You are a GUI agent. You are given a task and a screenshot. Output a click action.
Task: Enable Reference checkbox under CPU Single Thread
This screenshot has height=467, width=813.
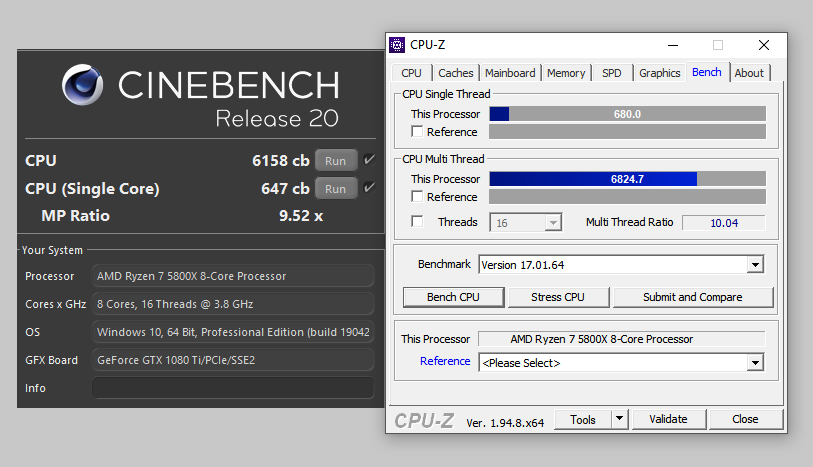[417, 131]
